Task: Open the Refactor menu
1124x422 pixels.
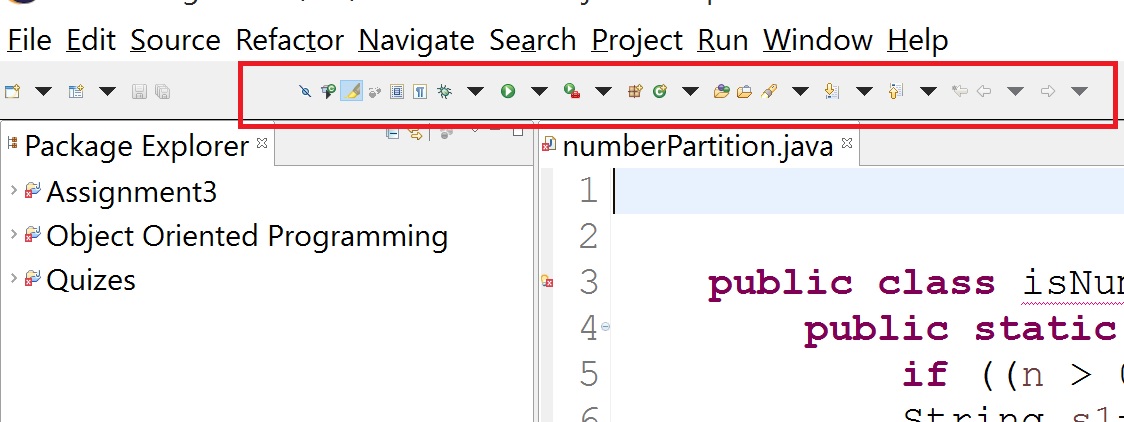Action: click(x=289, y=40)
